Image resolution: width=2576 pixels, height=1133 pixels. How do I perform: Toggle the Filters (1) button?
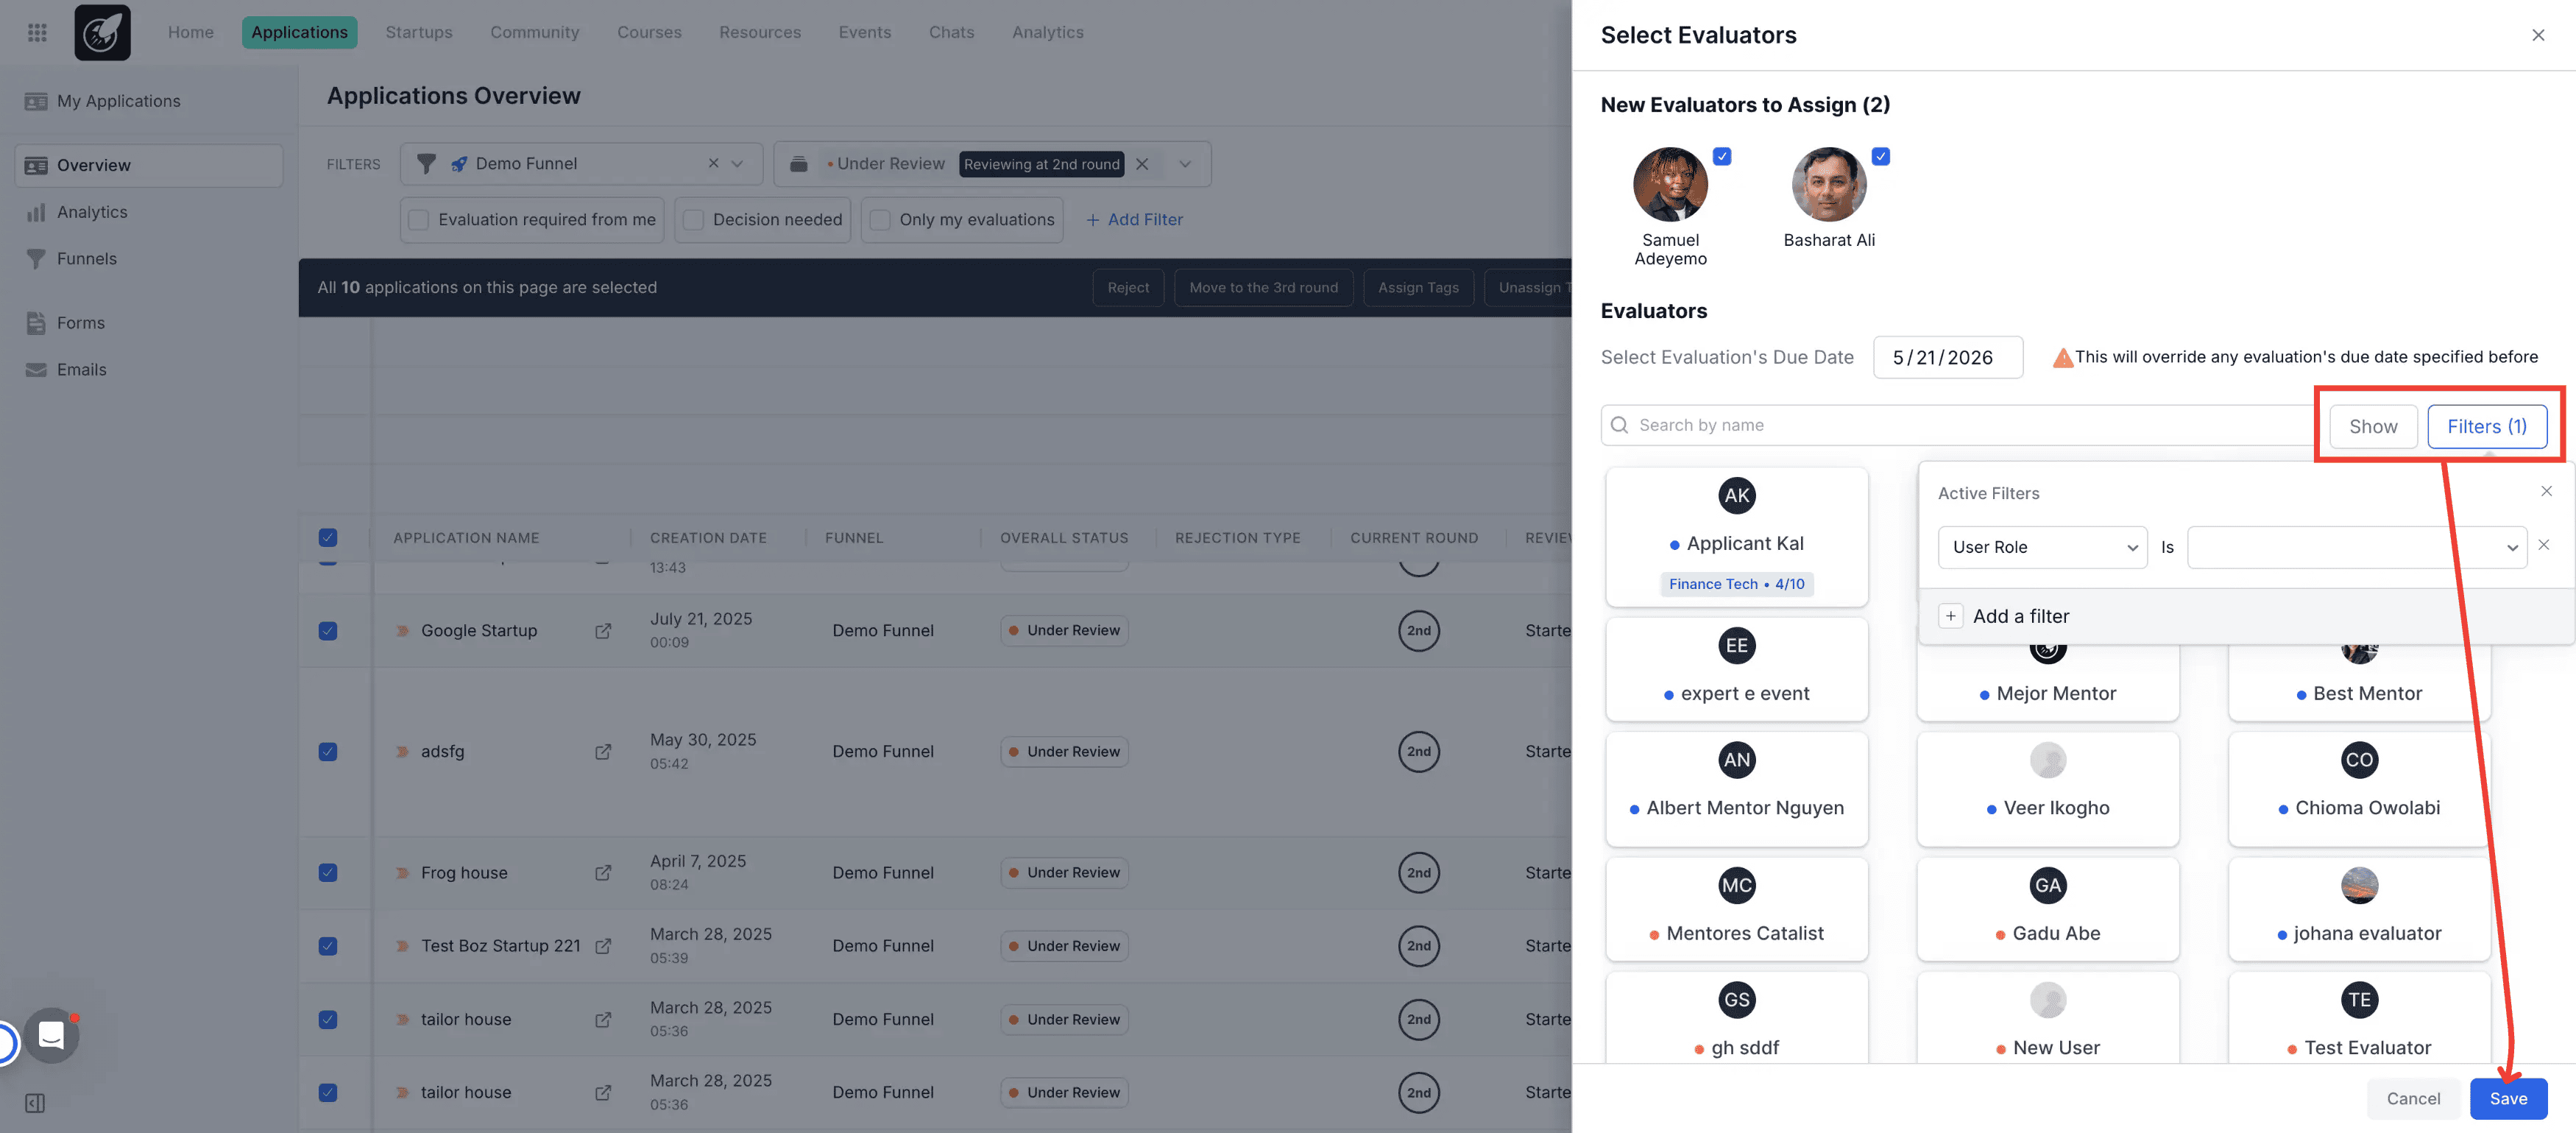2487,426
